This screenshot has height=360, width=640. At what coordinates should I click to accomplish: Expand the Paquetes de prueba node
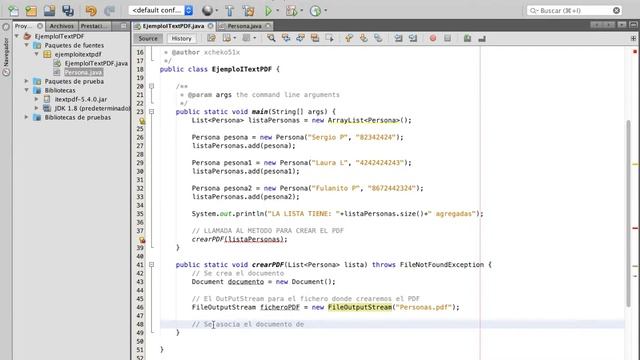(27, 81)
